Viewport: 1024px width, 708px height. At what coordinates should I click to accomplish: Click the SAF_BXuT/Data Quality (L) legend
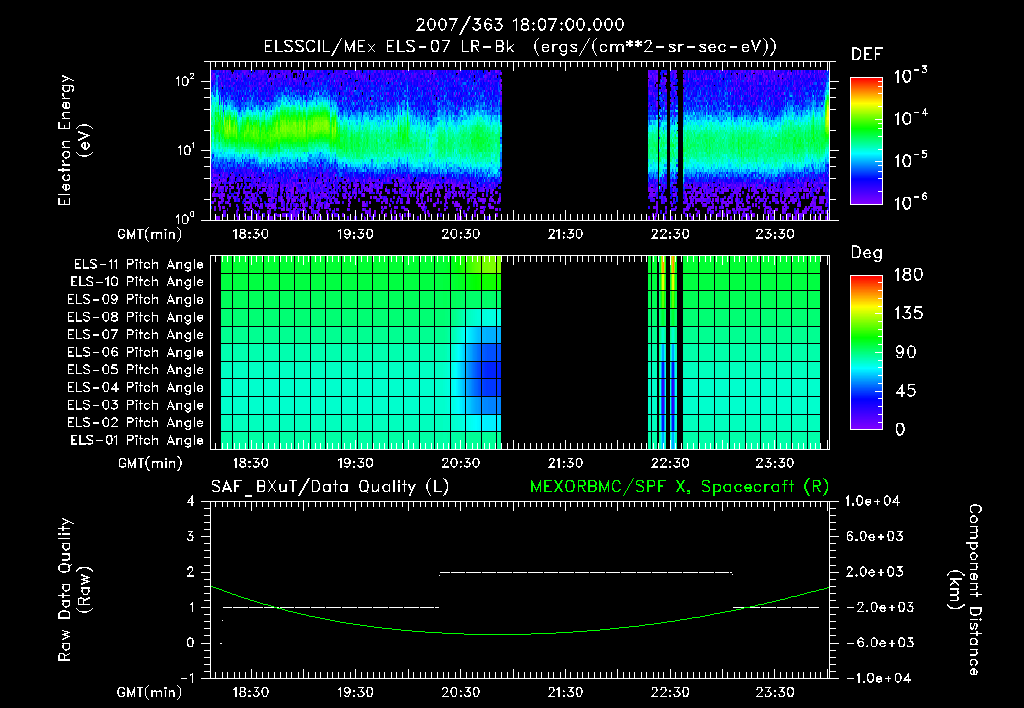[x=330, y=487]
